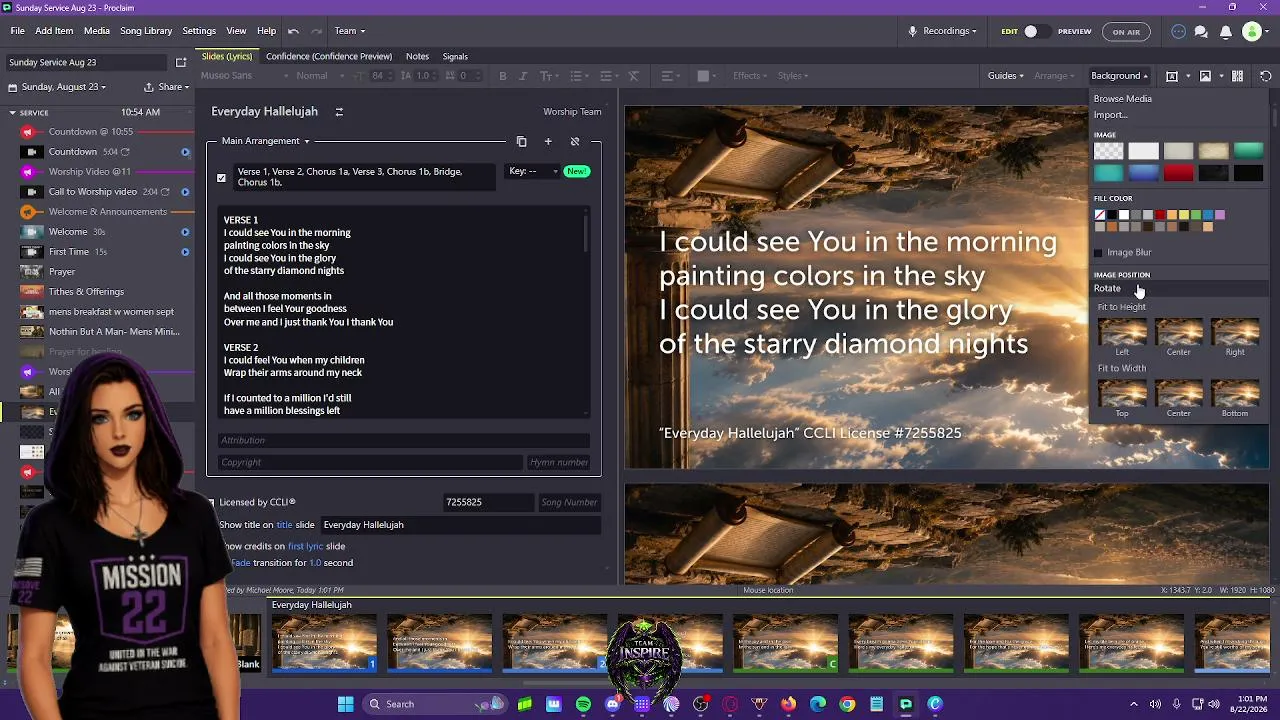
Task: Select the white fill color swatch
Action: (x=1124, y=215)
